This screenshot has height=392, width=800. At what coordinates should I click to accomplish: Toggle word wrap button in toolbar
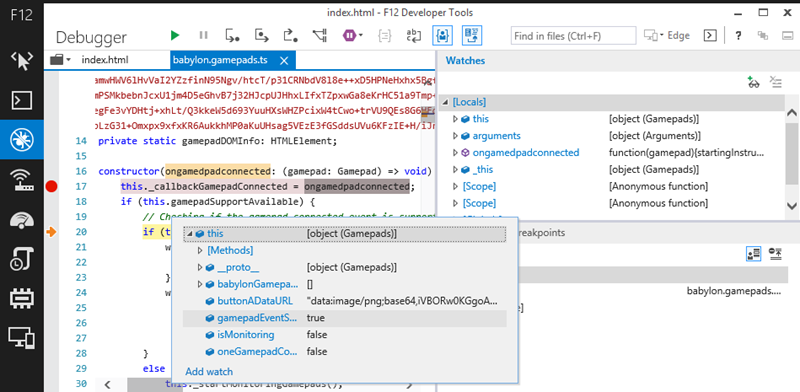click(x=413, y=35)
